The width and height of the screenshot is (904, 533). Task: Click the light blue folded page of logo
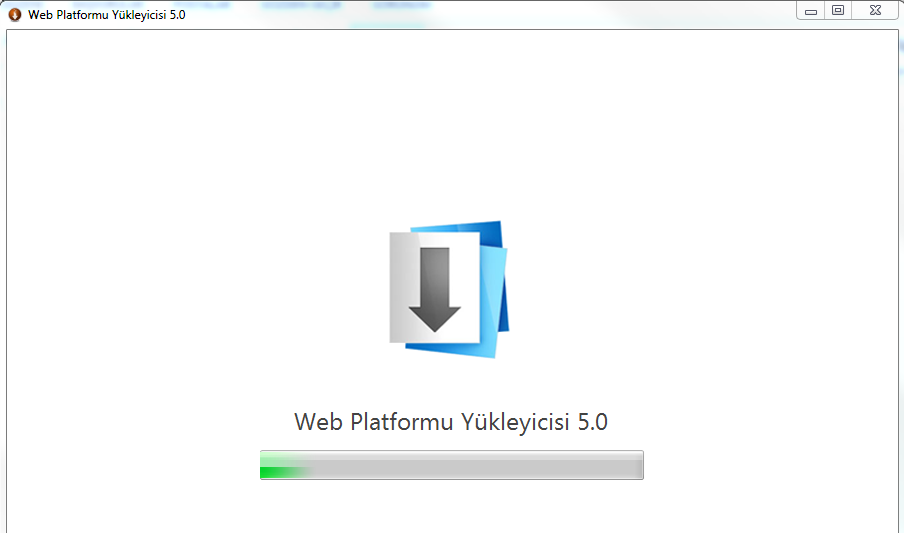pos(494,300)
